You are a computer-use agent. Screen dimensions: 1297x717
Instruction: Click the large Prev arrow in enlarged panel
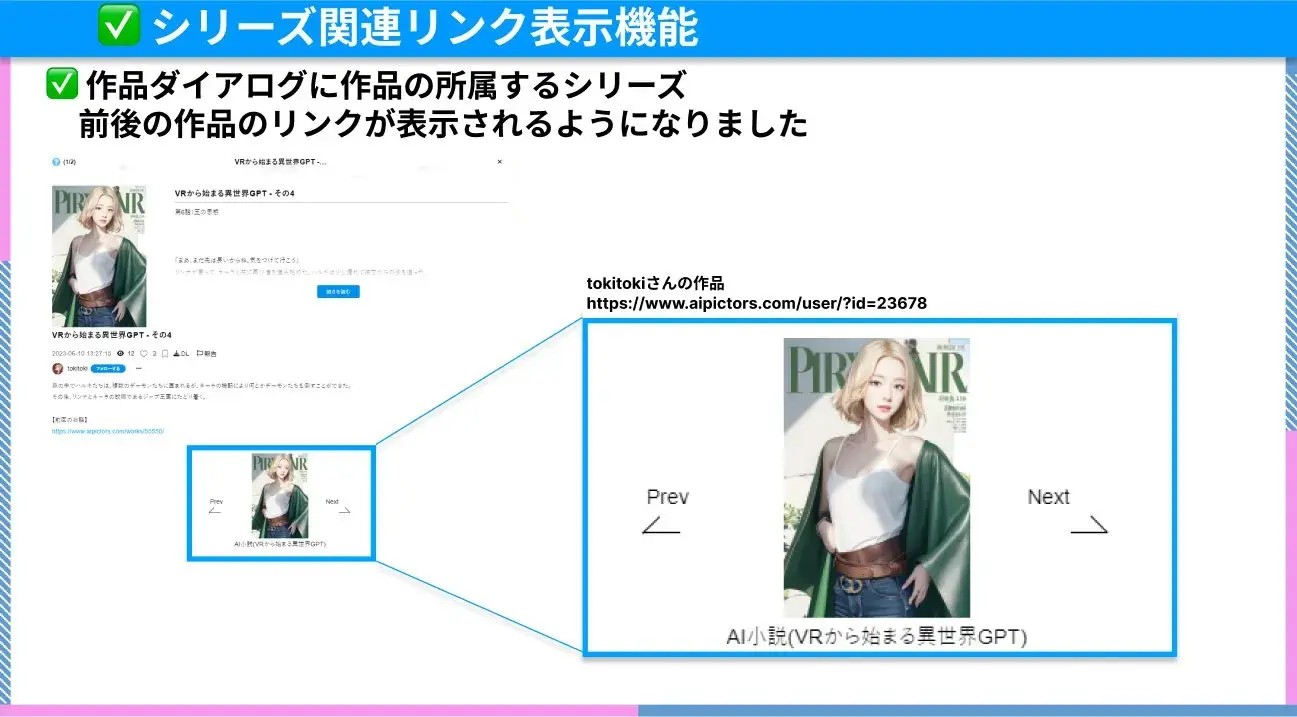point(661,524)
